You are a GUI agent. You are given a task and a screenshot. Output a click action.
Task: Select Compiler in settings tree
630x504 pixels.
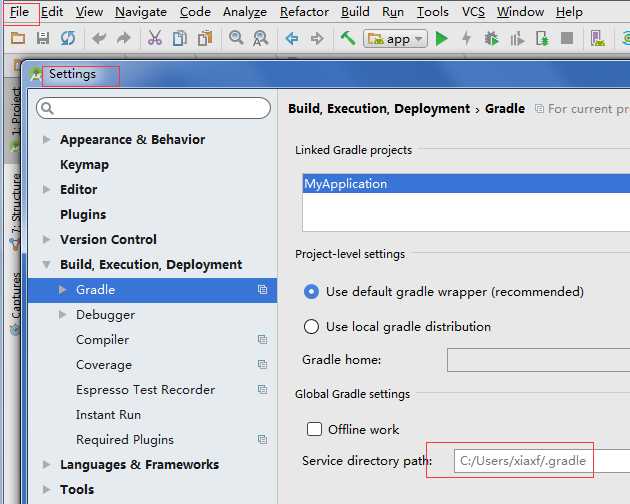point(102,340)
